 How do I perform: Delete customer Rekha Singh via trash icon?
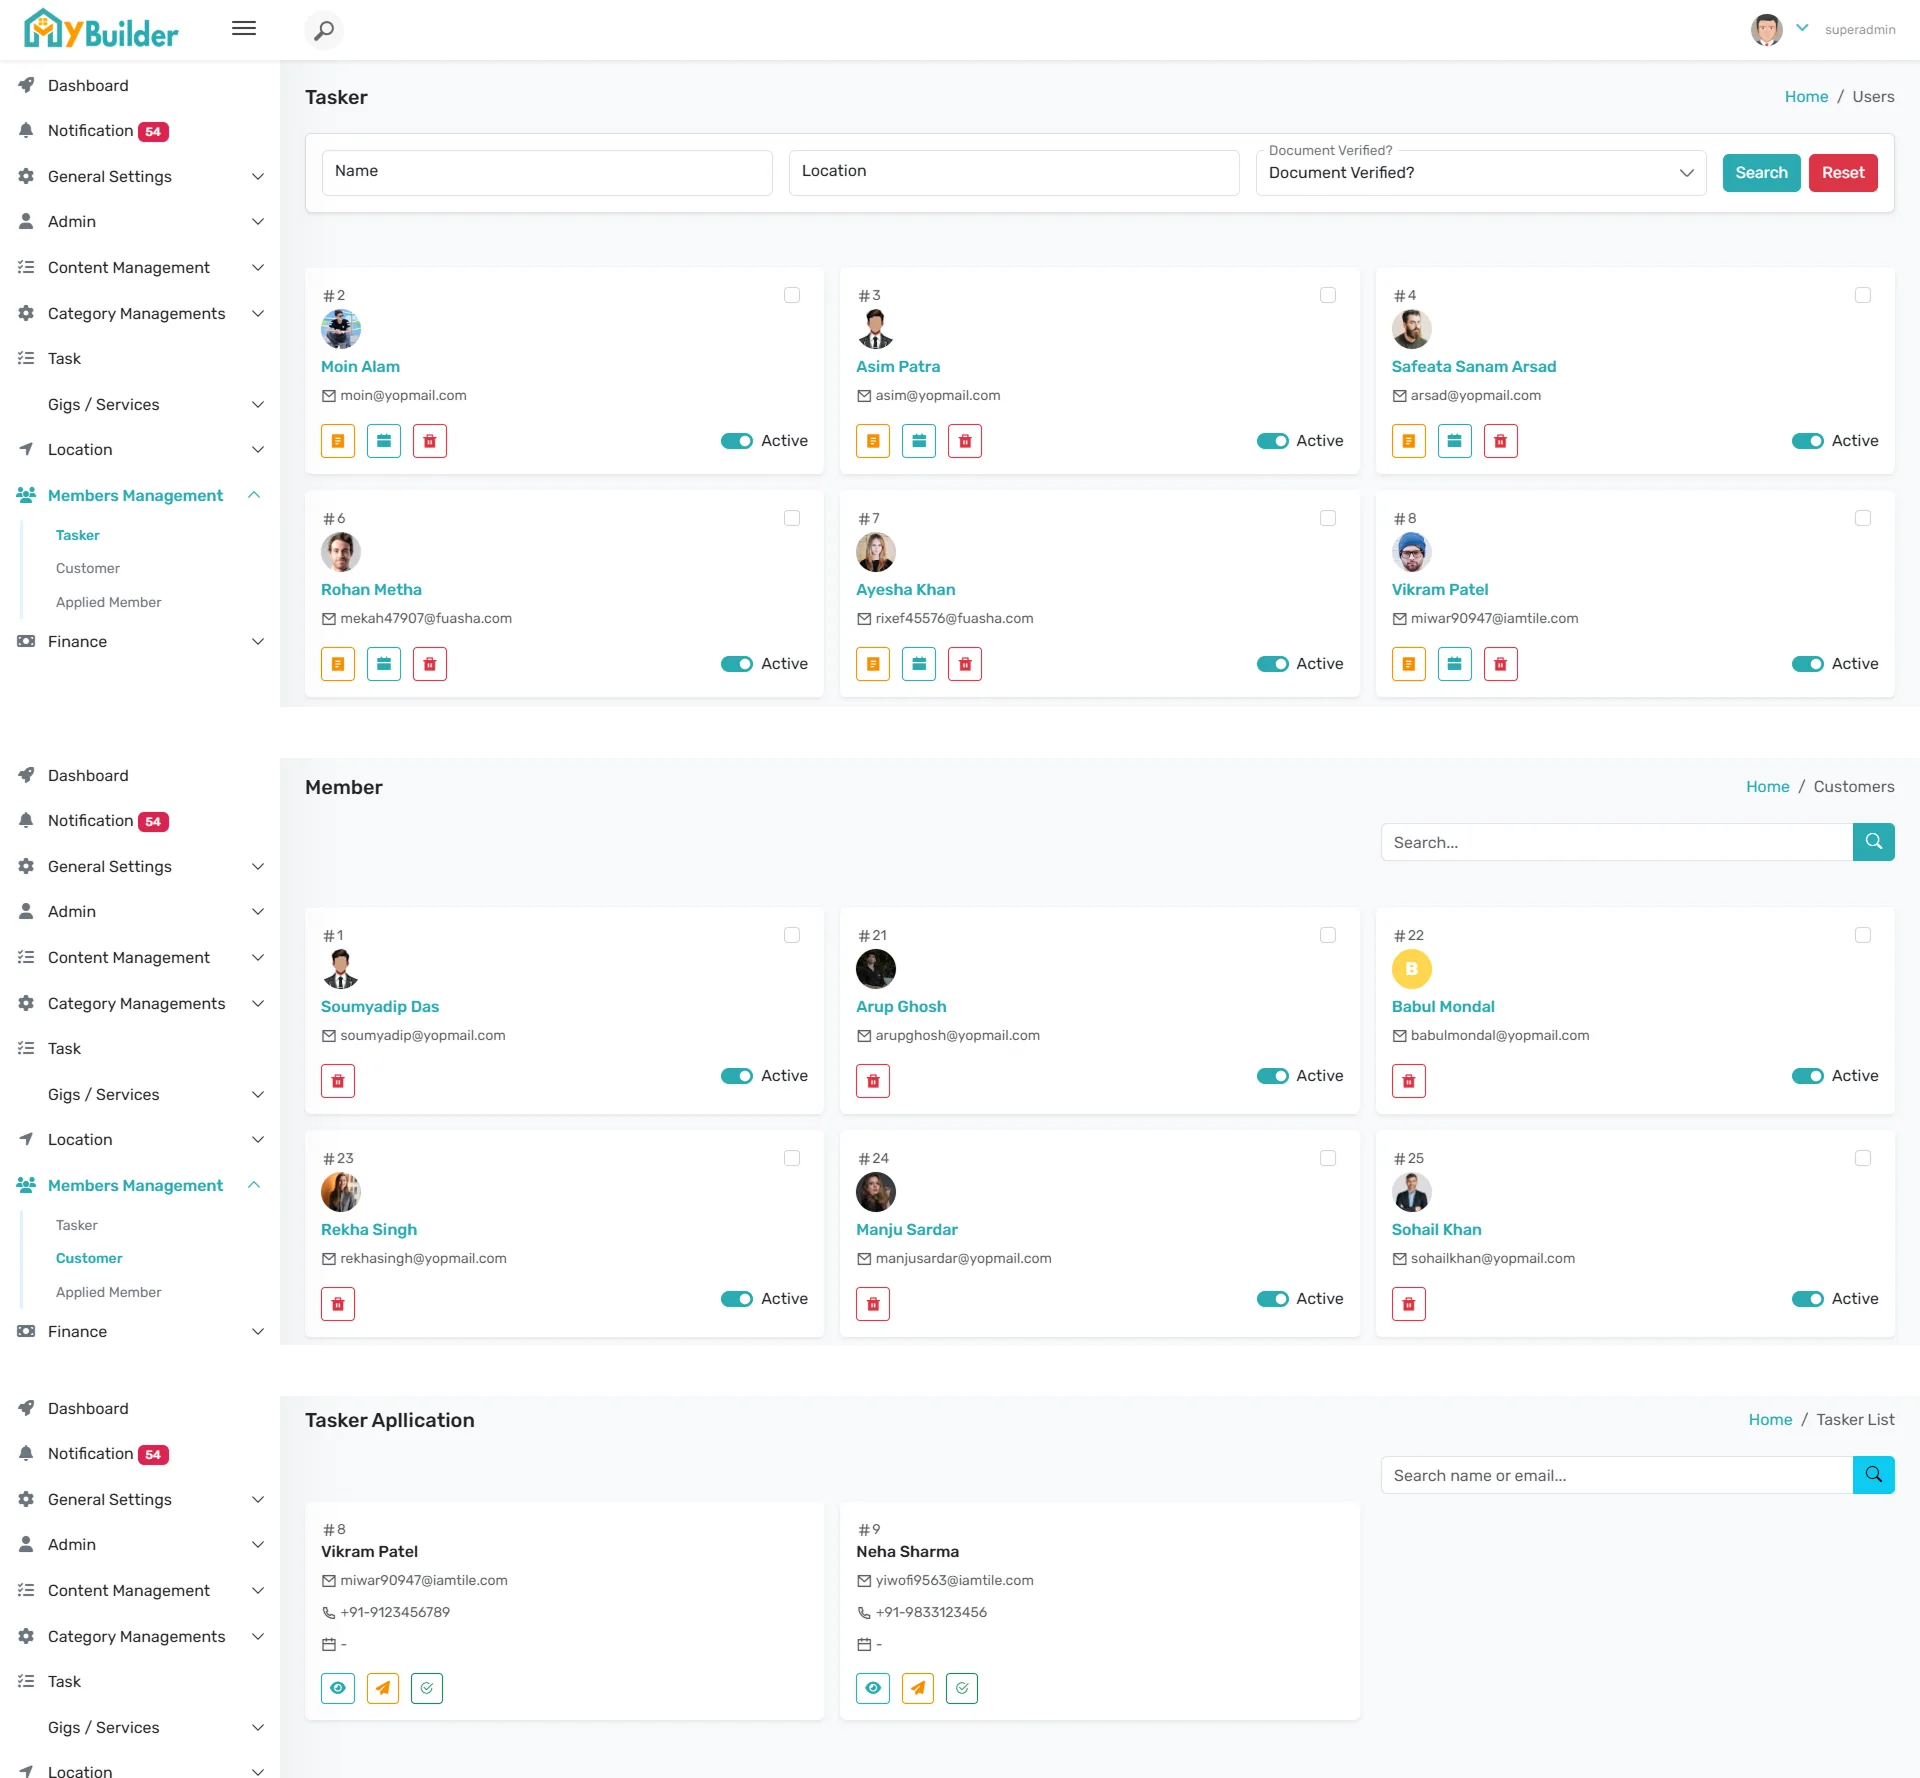pyautogui.click(x=338, y=1304)
